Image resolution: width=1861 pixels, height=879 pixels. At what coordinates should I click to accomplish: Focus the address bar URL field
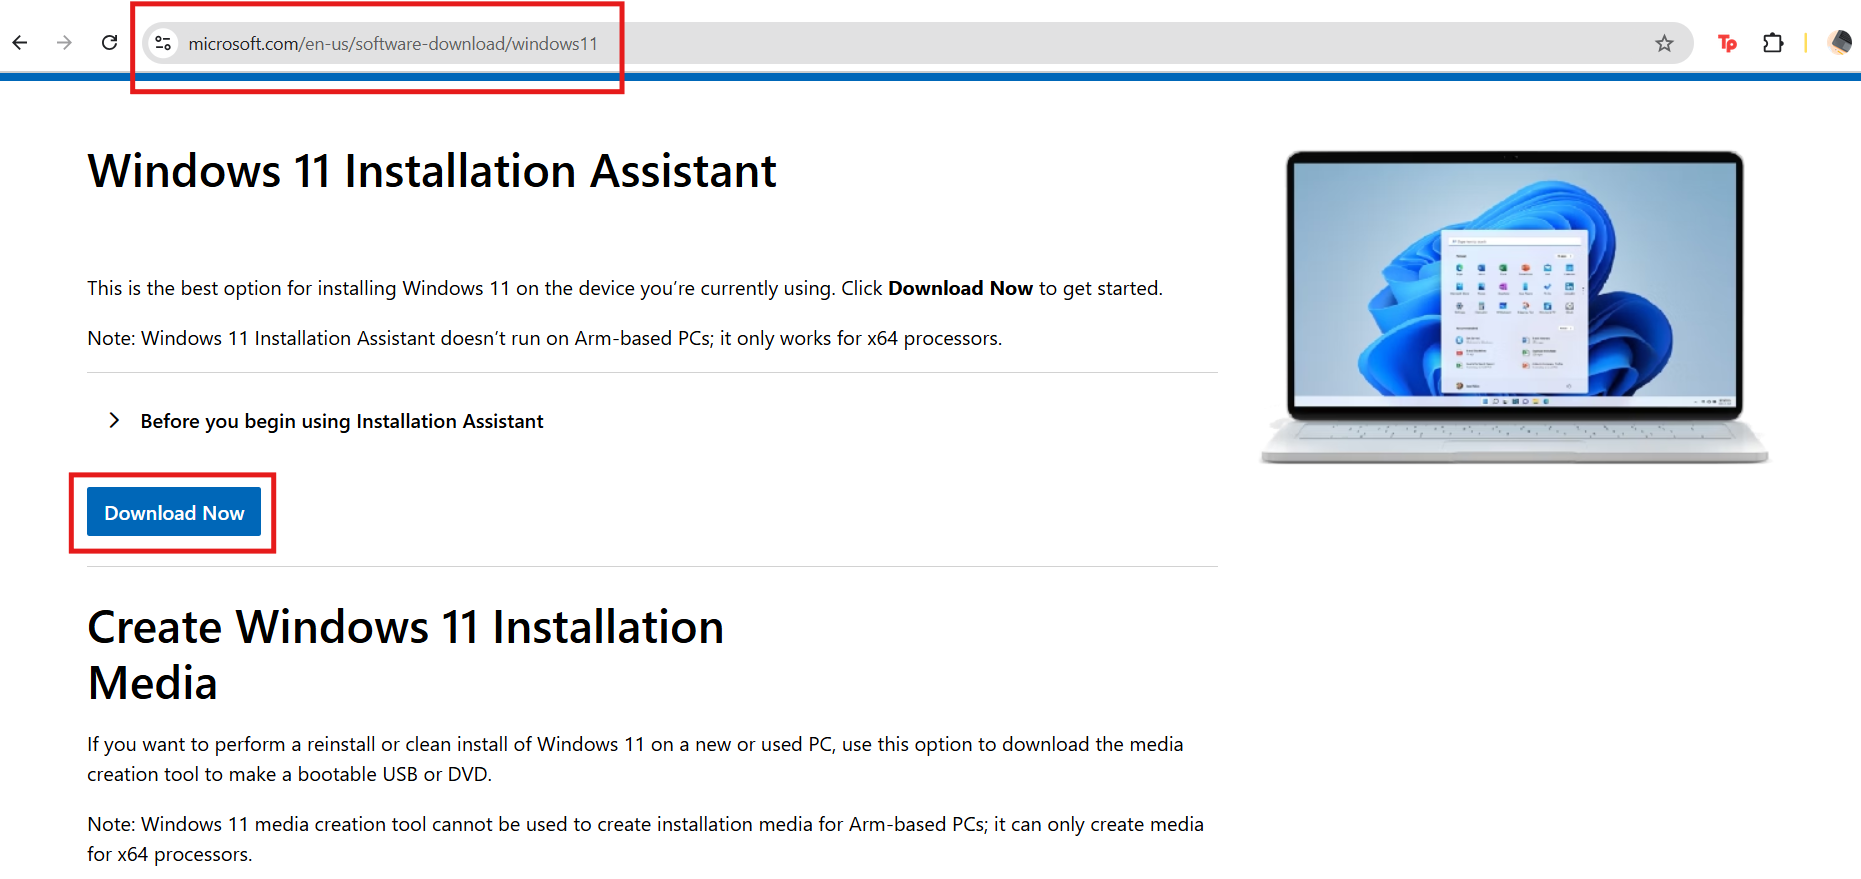tap(917, 43)
